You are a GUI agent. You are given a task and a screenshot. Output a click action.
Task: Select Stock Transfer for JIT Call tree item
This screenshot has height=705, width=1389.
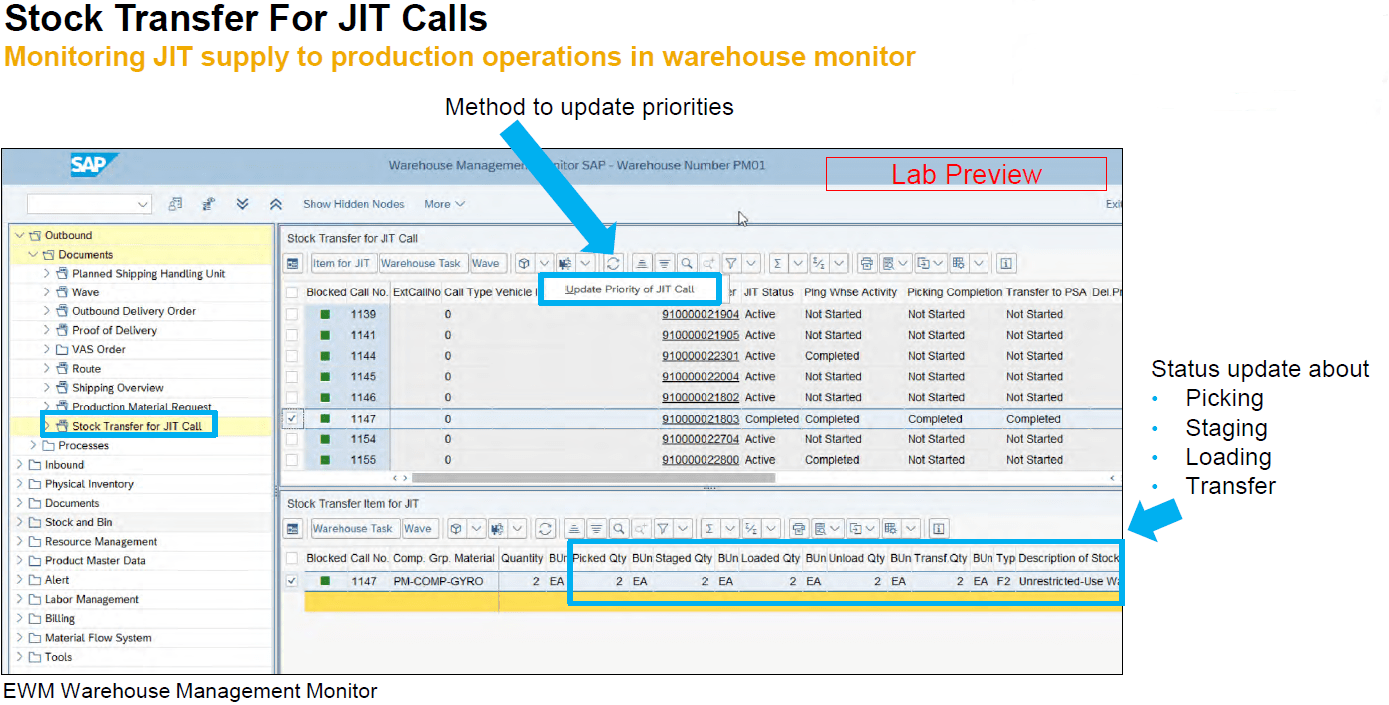click(x=137, y=426)
